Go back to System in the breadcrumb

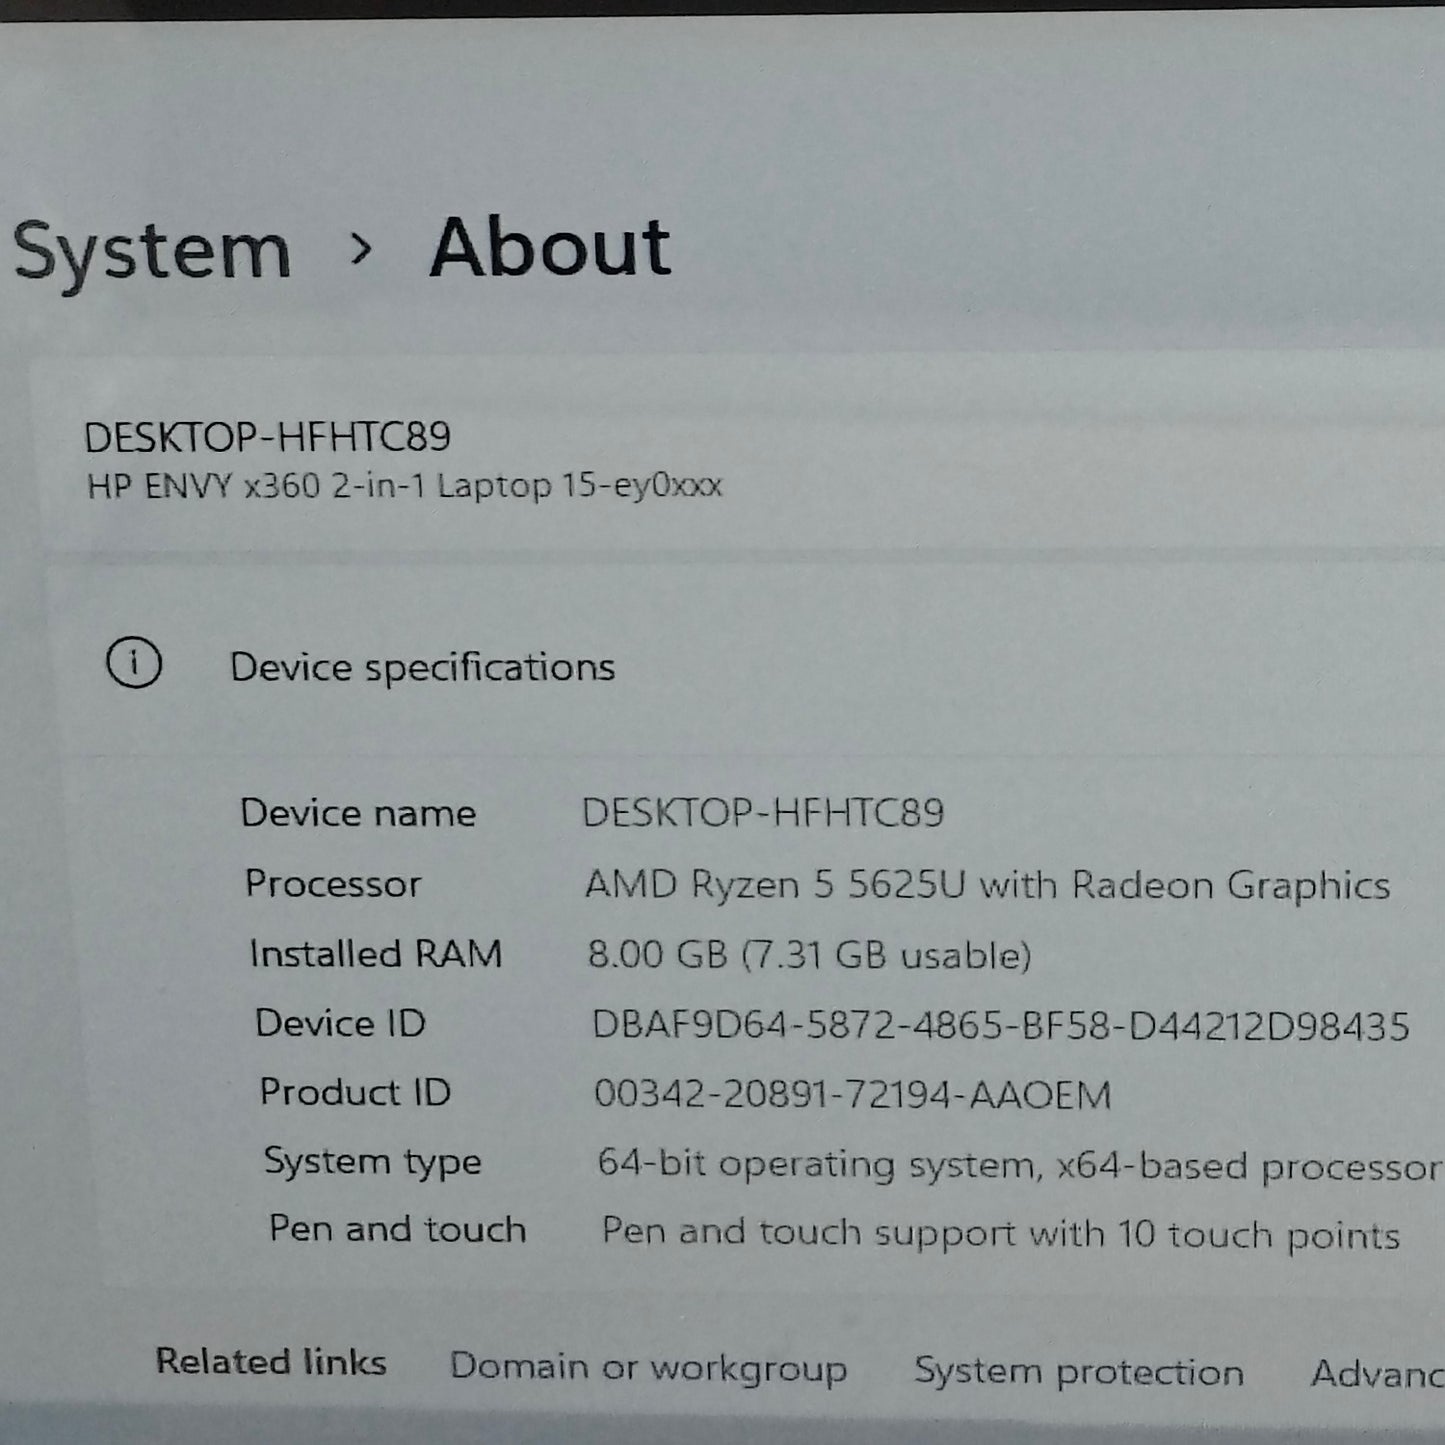tap(152, 250)
